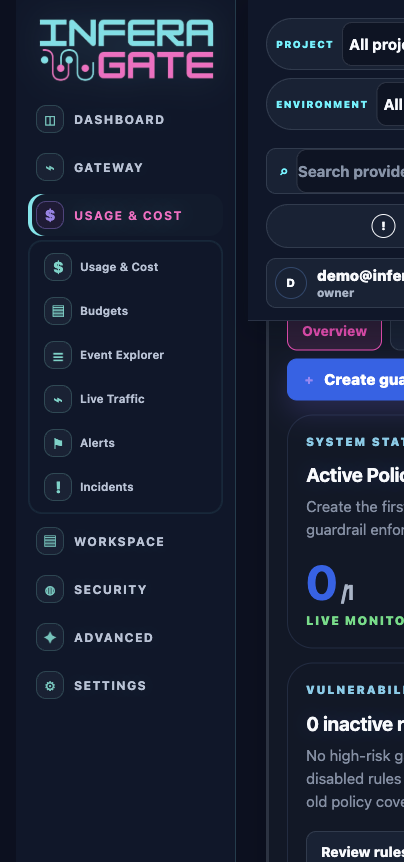Click the Alerts flag icon
The height and width of the screenshot is (862, 404).
coord(58,443)
